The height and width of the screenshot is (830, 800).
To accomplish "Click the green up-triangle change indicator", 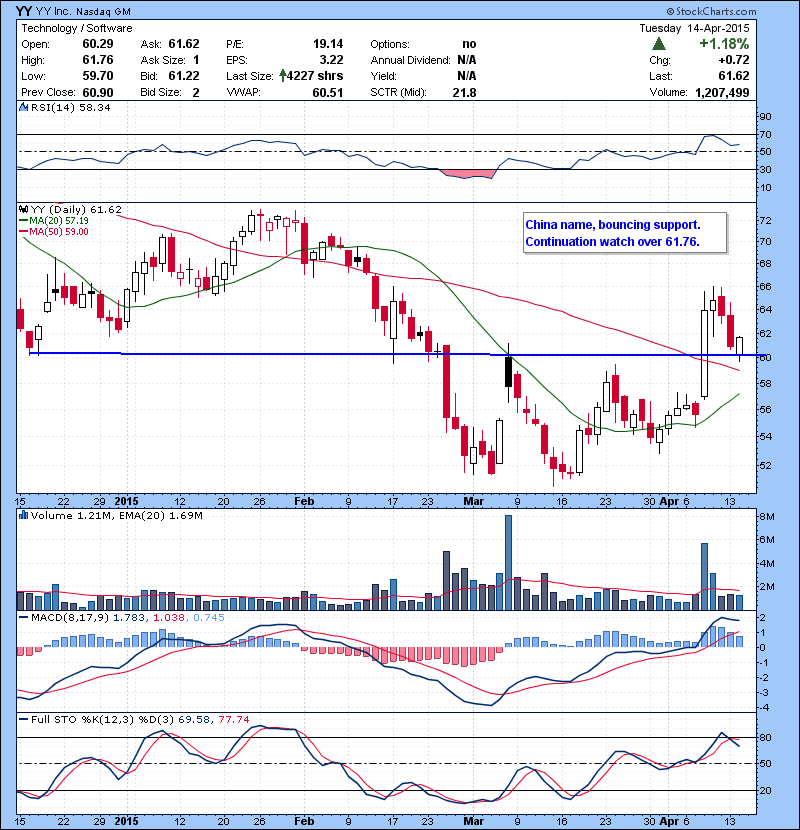I will (x=659, y=43).
